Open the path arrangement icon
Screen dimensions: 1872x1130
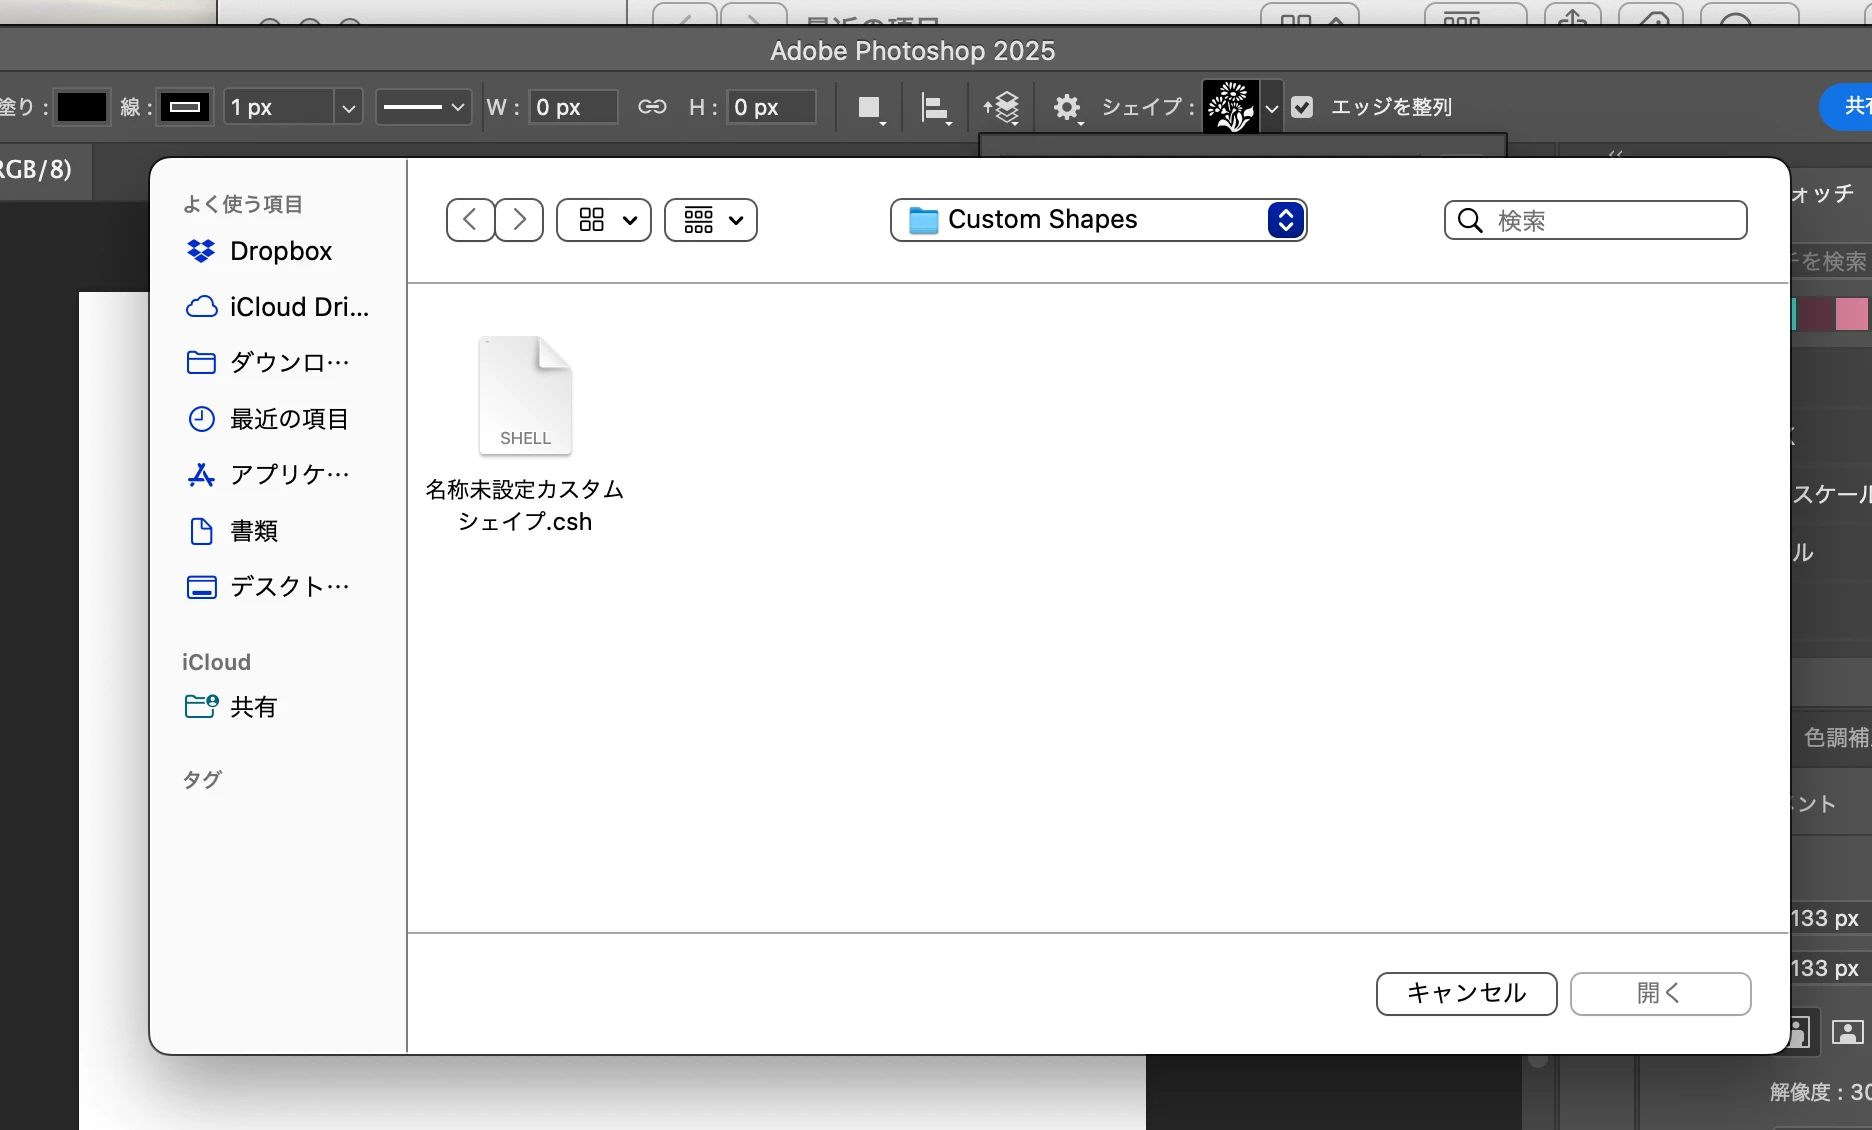point(1001,108)
